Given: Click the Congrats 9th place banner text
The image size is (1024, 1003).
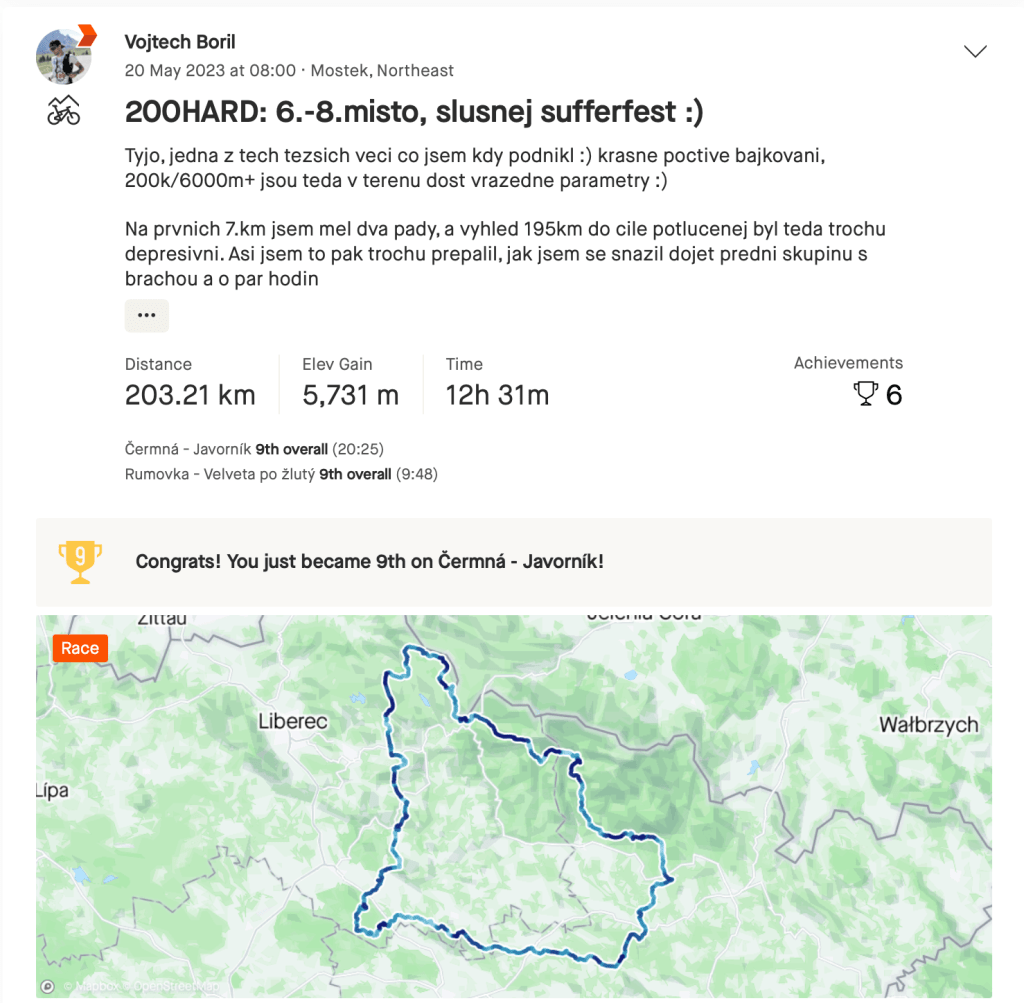Looking at the screenshot, I should (x=369, y=561).
